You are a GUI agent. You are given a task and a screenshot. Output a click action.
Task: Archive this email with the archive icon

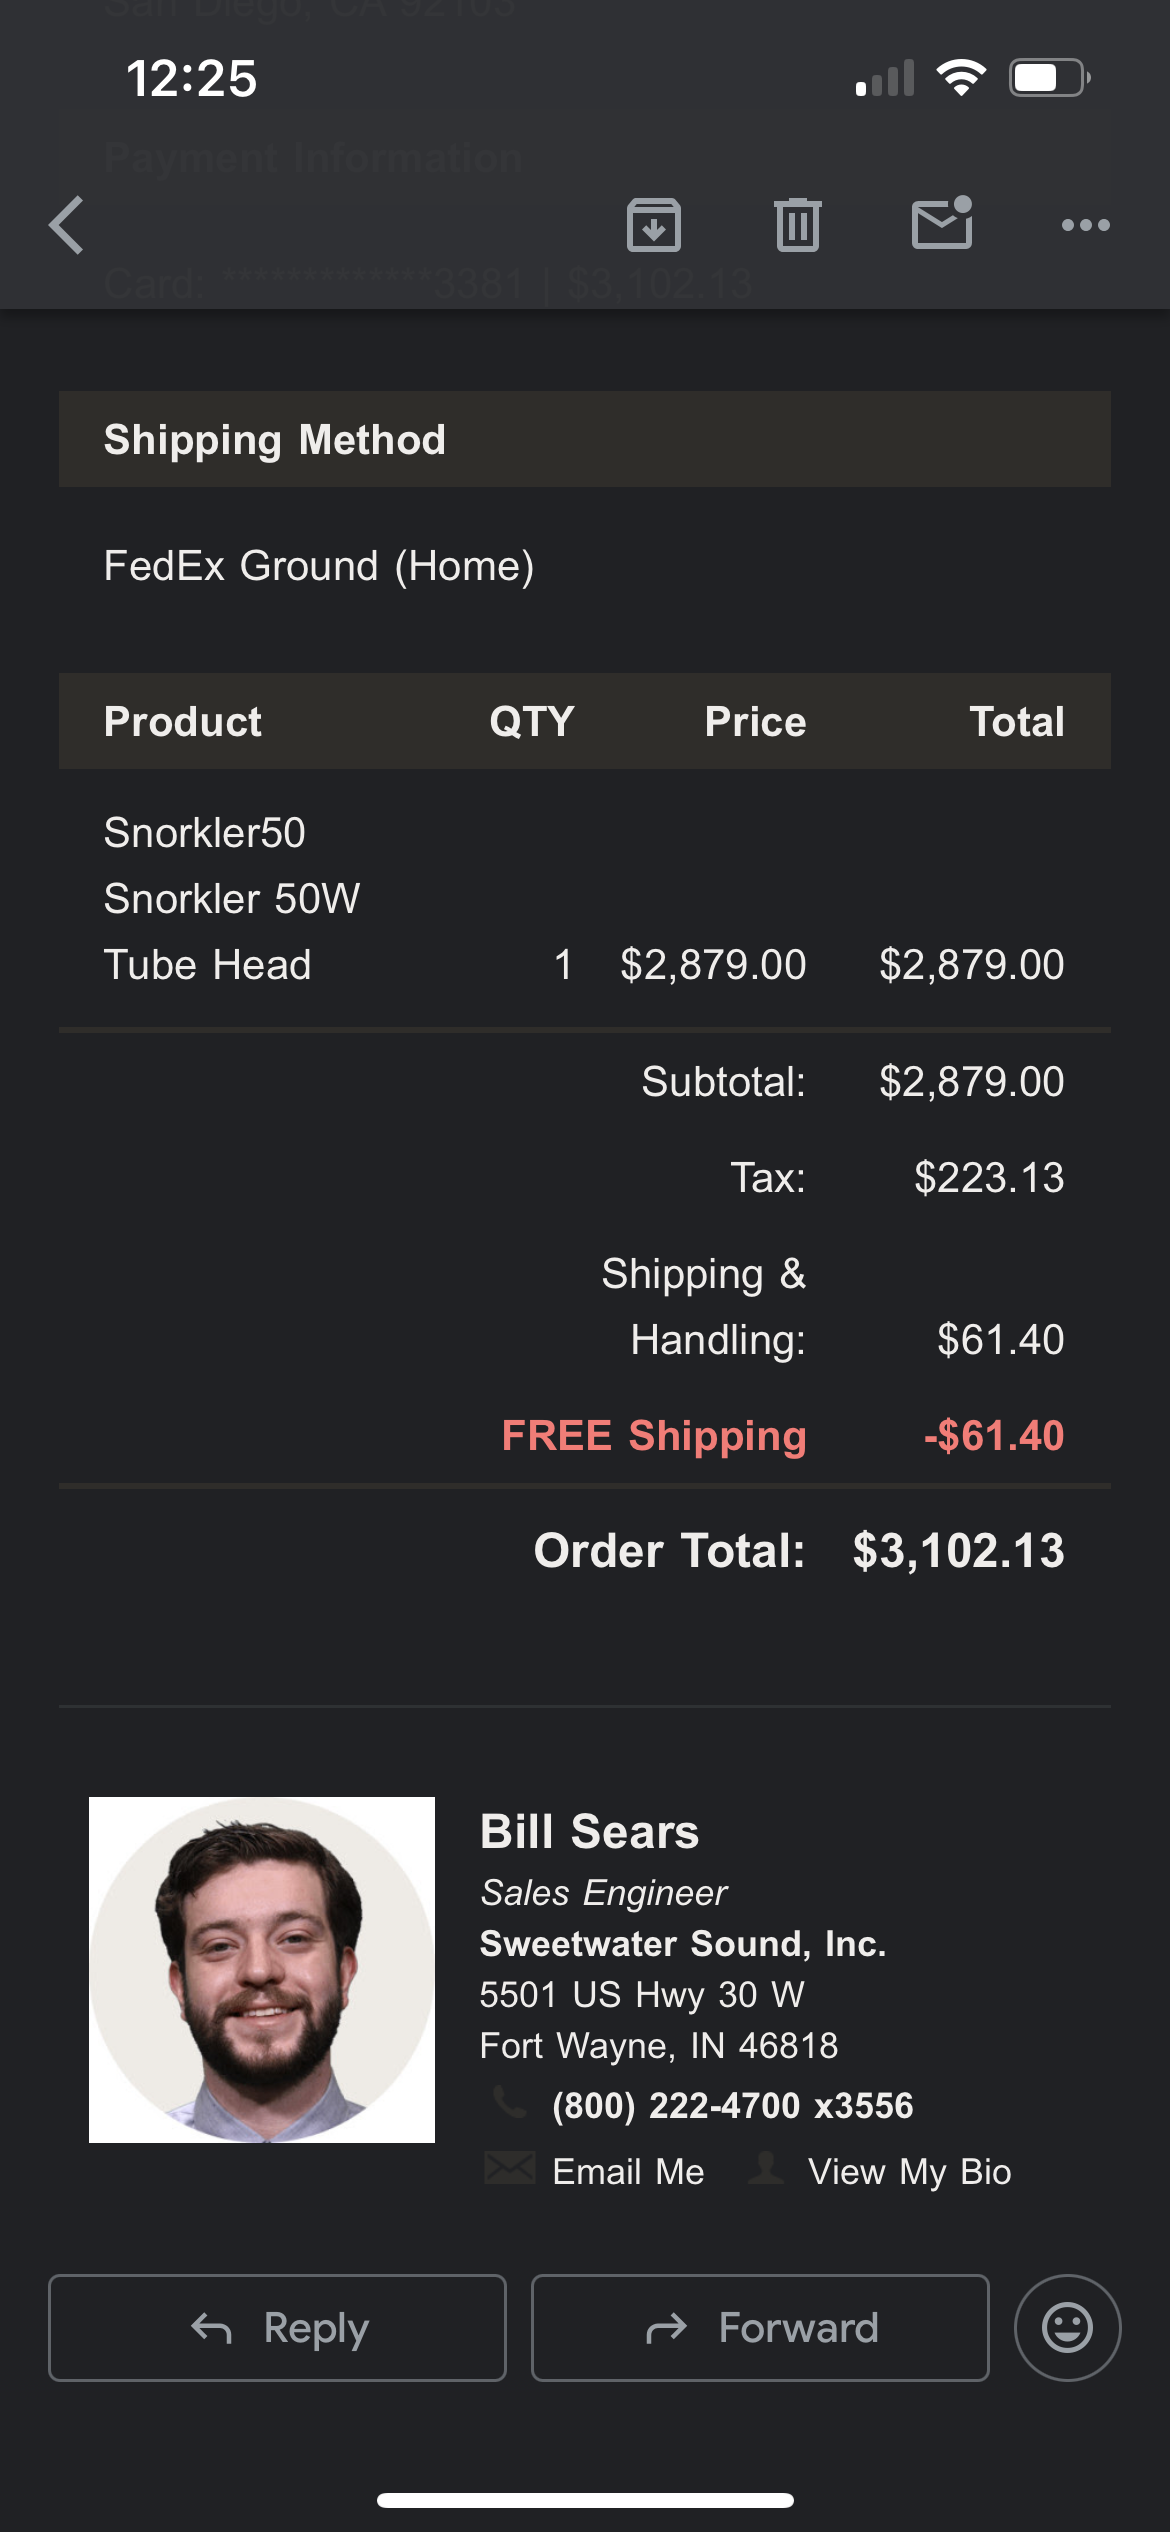[x=654, y=225]
